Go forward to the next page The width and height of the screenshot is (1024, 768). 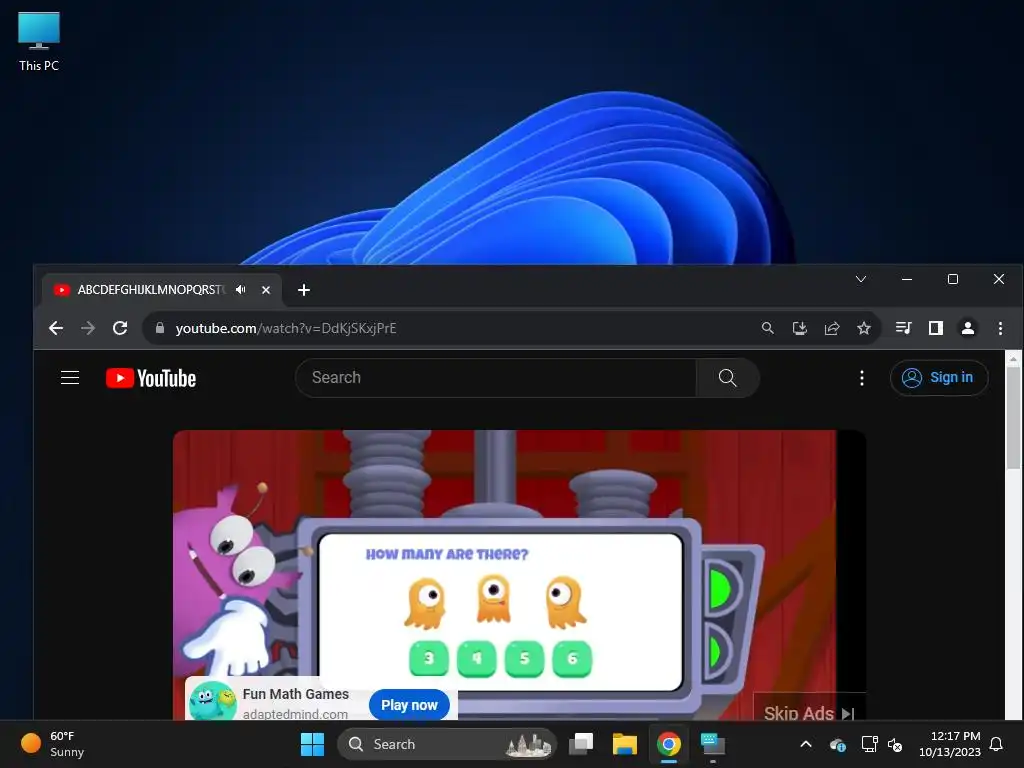click(88, 328)
